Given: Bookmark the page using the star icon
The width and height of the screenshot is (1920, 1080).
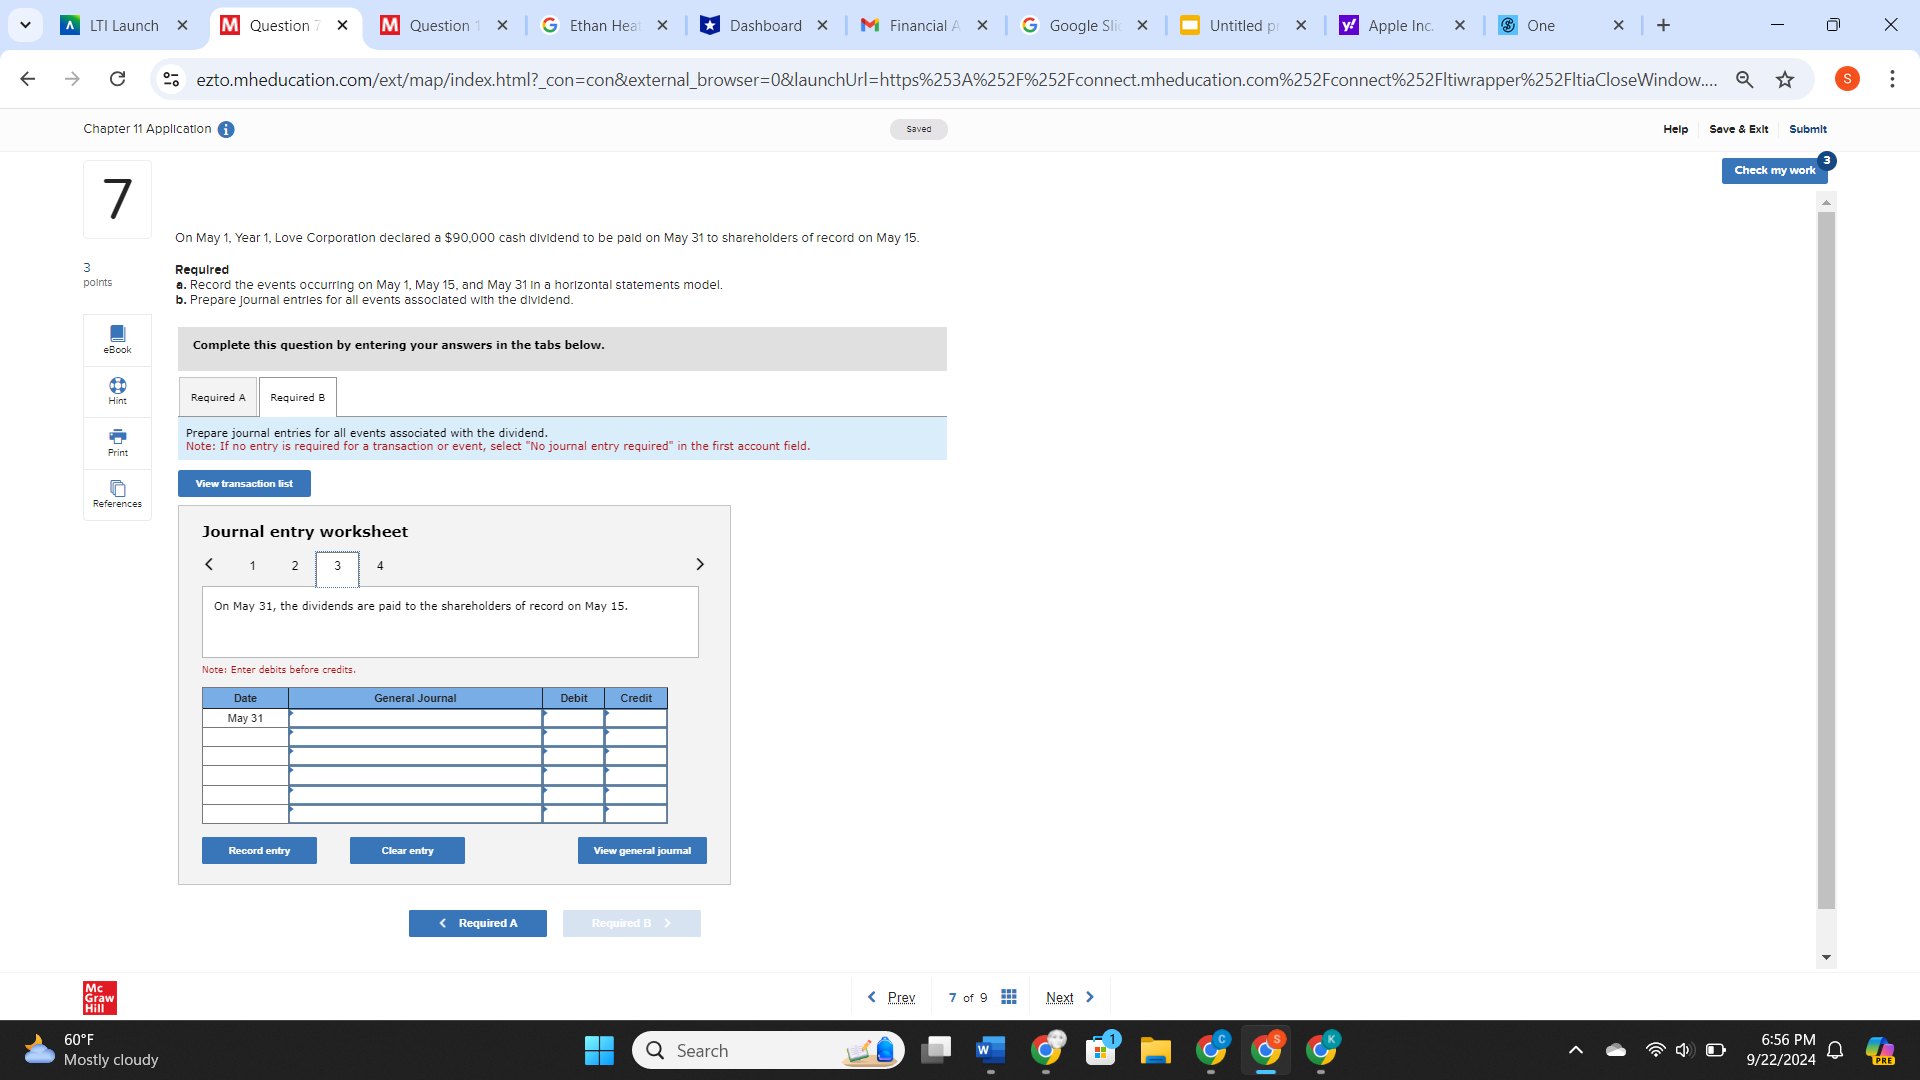Looking at the screenshot, I should point(1786,79).
